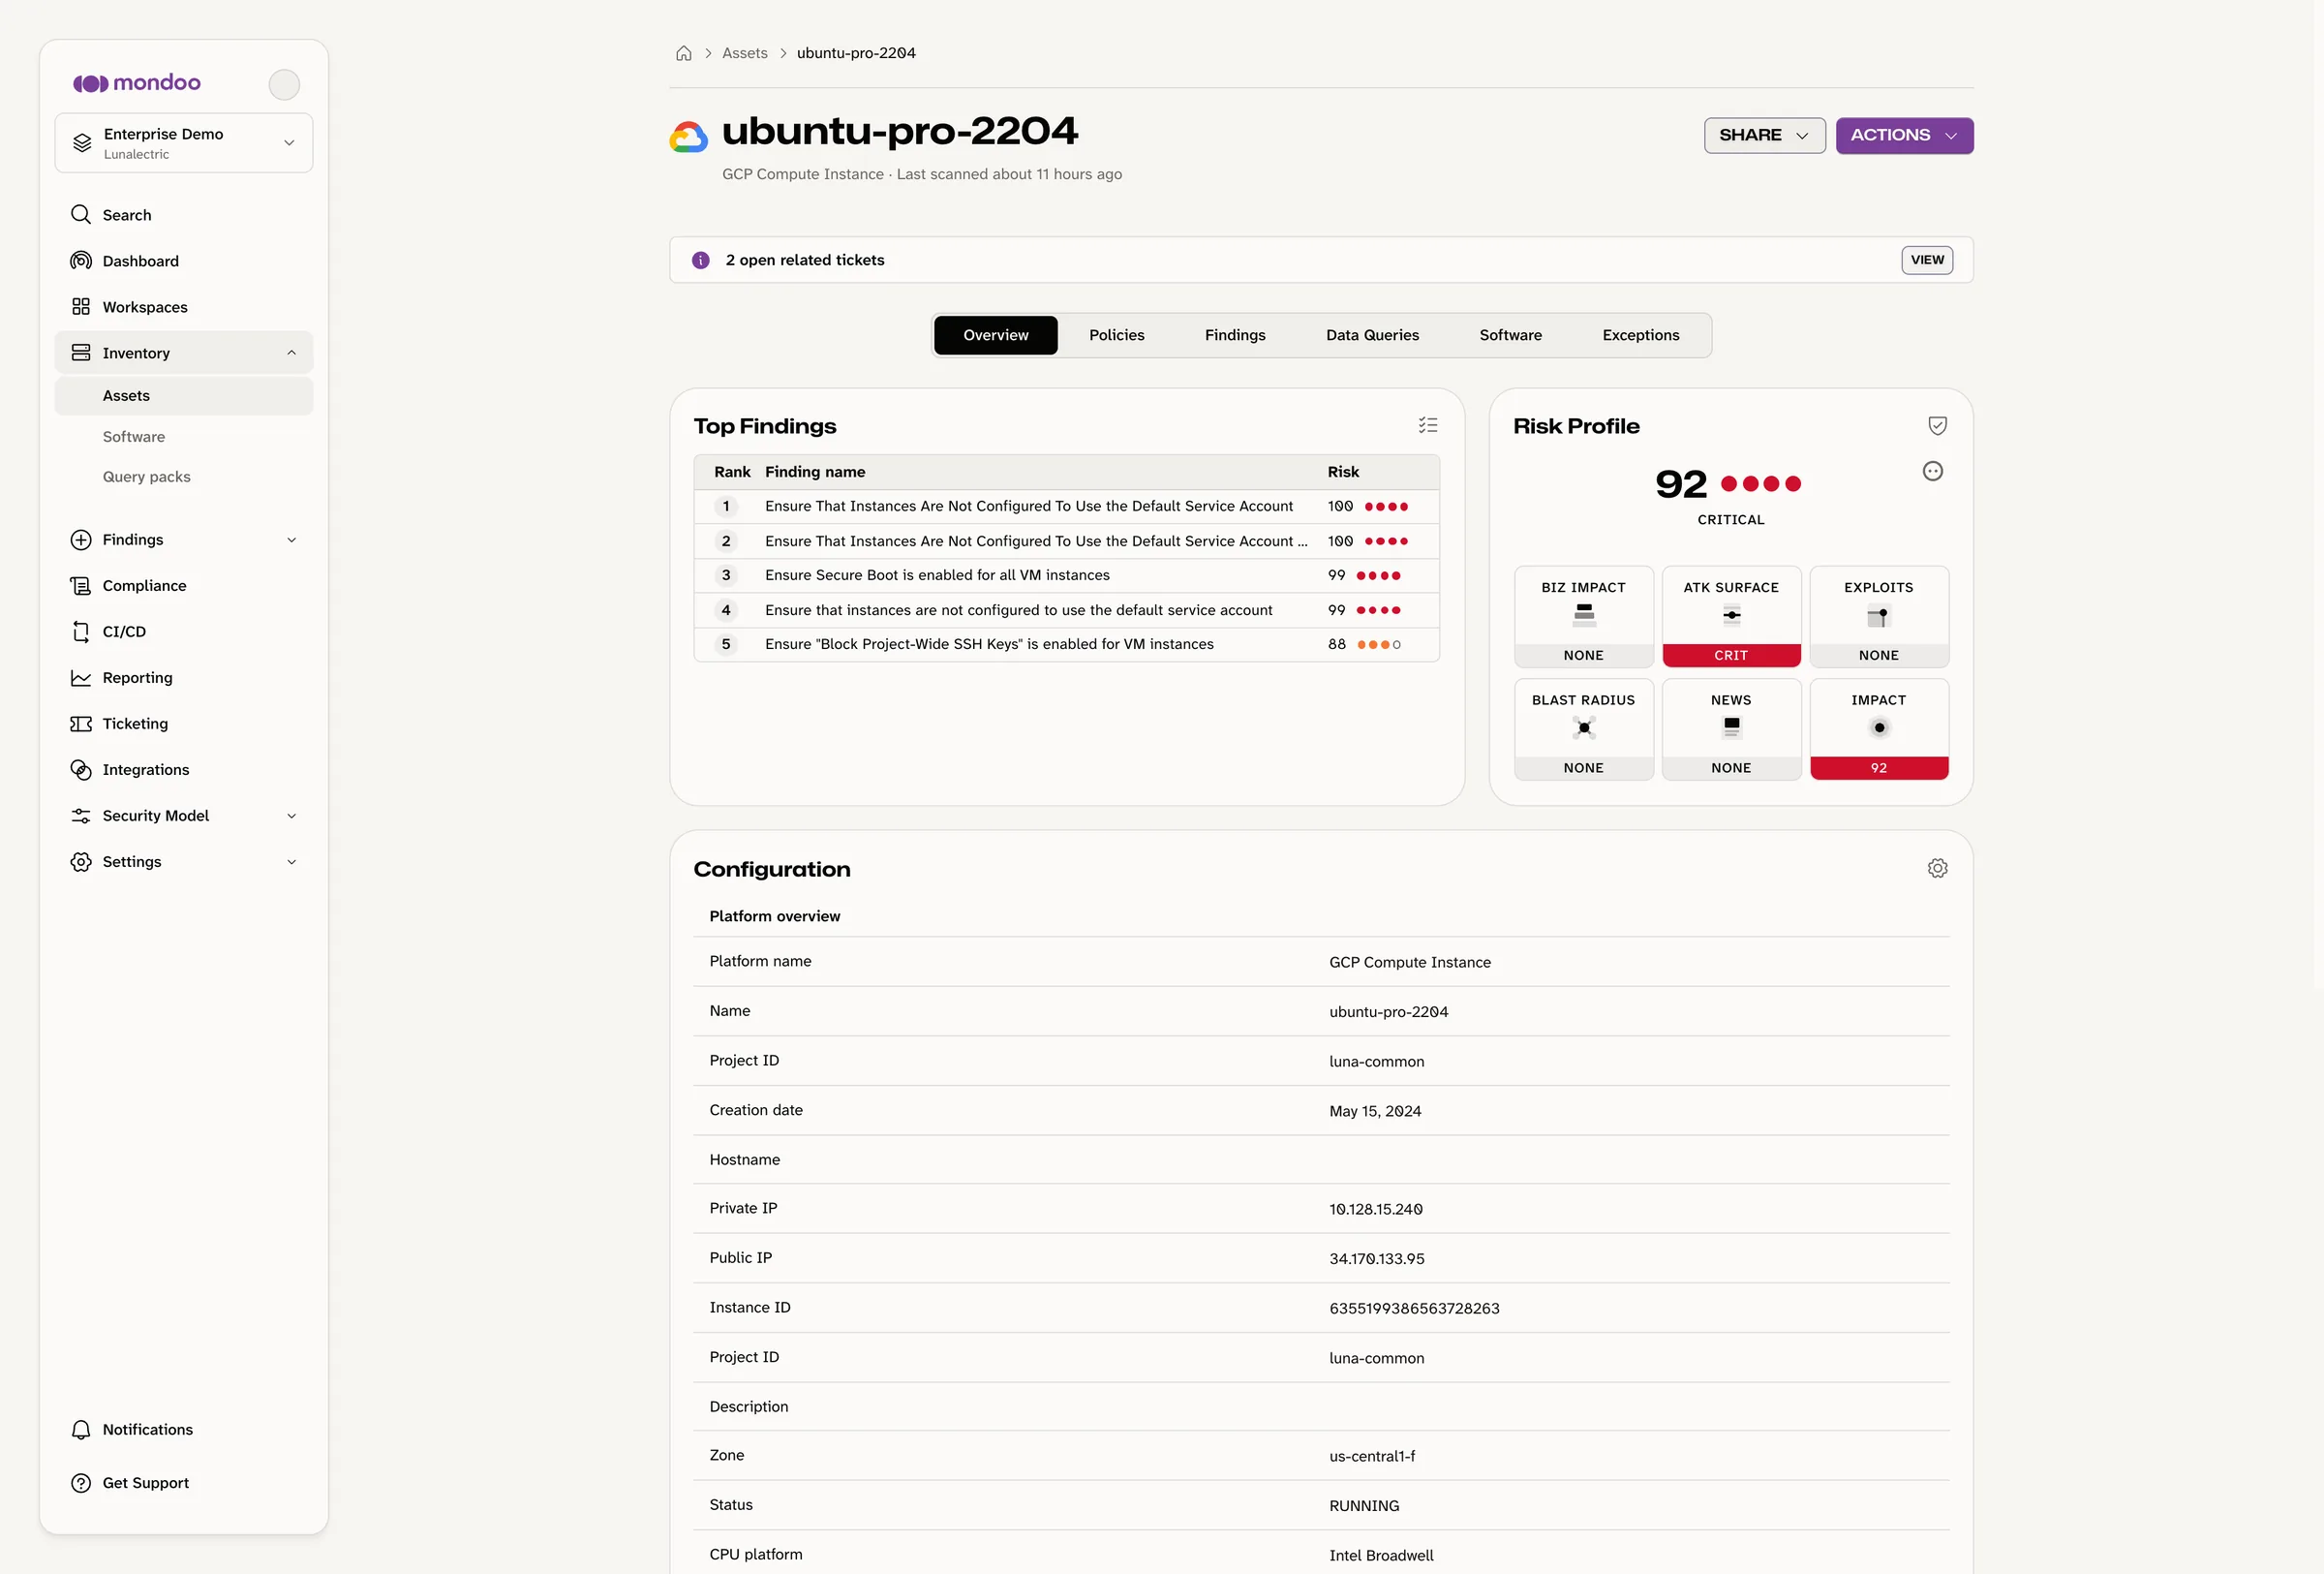Click VIEW for related tickets
This screenshot has width=2324, height=1574.
pyautogui.click(x=1926, y=260)
